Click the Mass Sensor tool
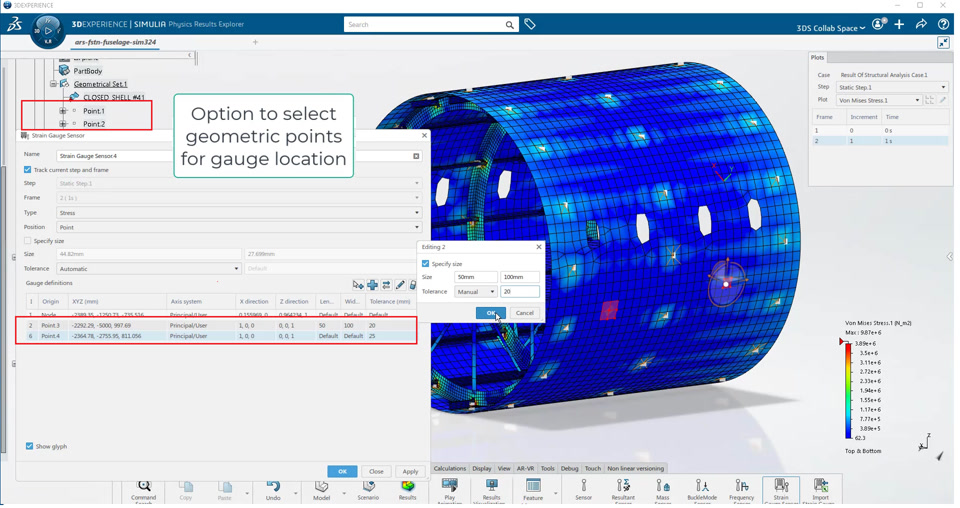960x508 pixels. pos(663,490)
